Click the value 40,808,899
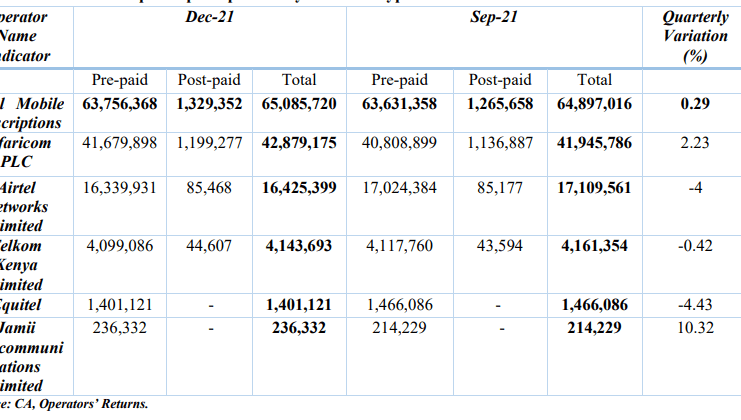The image size is (741, 420). coord(399,143)
